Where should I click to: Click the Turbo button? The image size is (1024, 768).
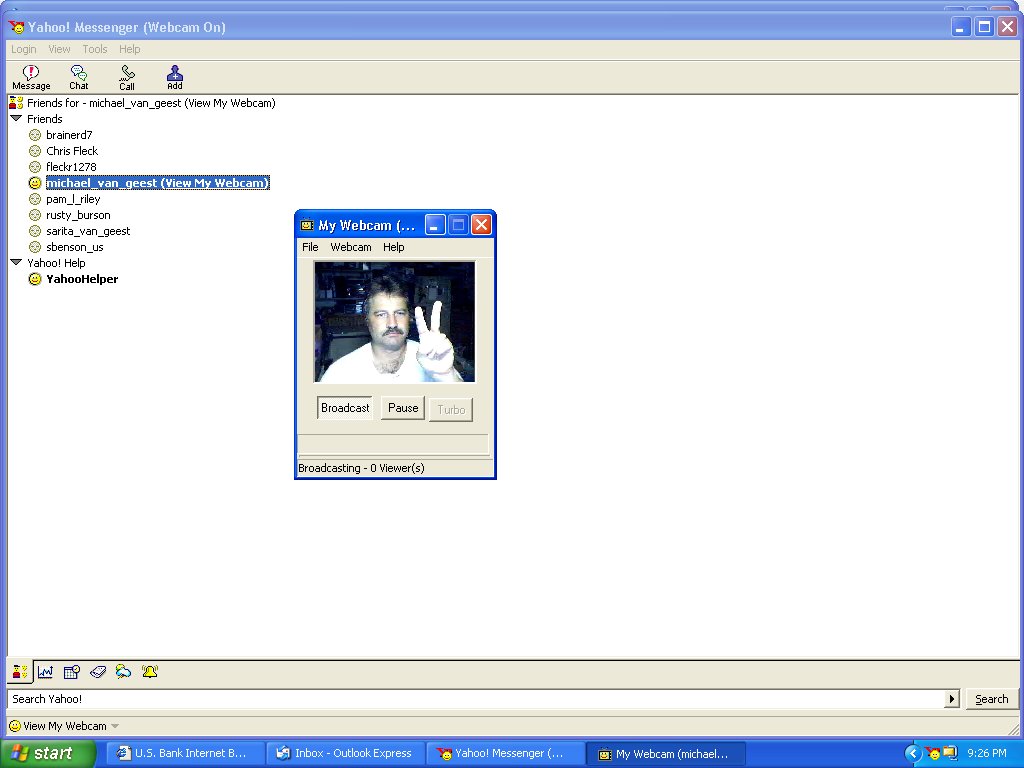pyautogui.click(x=451, y=409)
